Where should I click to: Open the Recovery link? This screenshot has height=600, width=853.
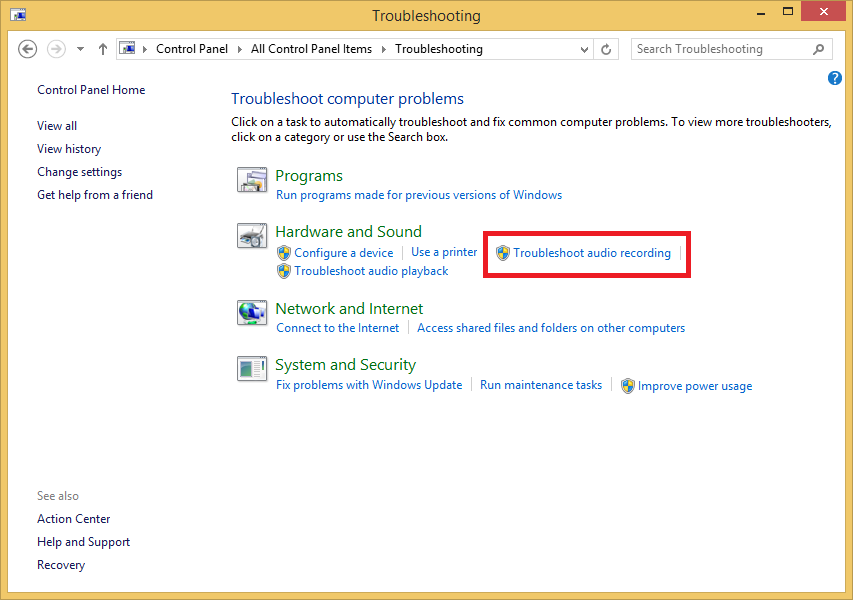click(x=61, y=565)
